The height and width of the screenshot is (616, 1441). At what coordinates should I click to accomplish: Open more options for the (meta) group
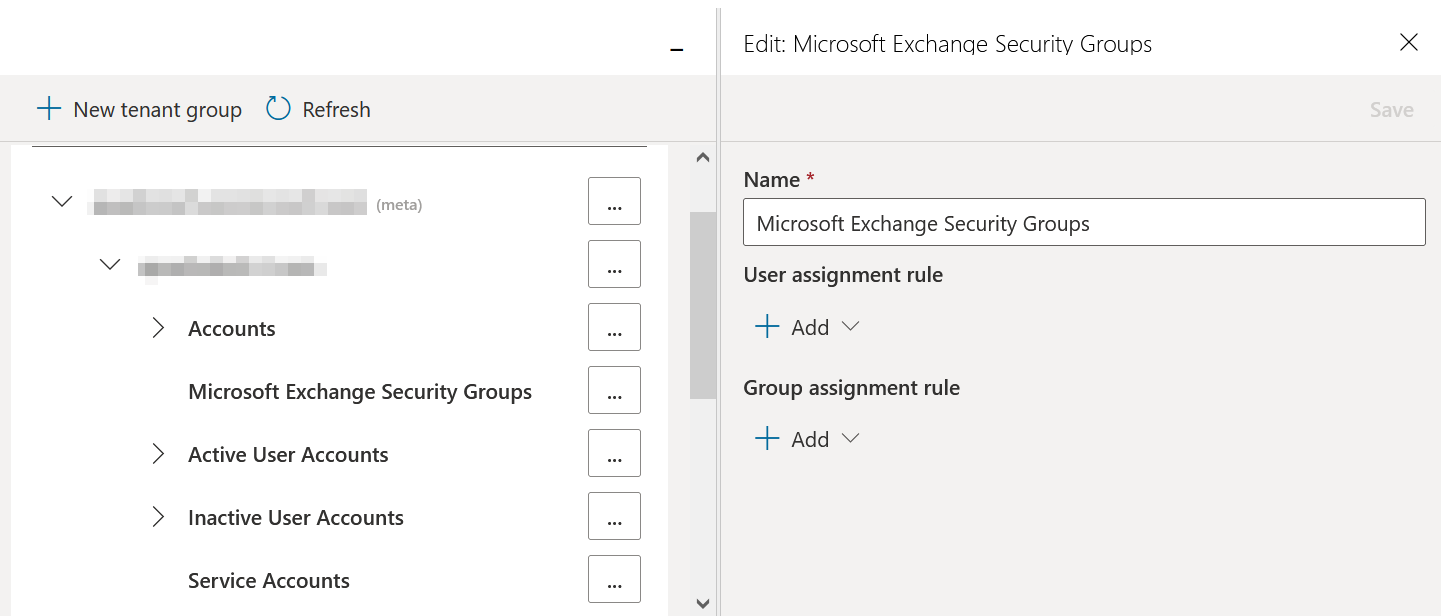[614, 201]
